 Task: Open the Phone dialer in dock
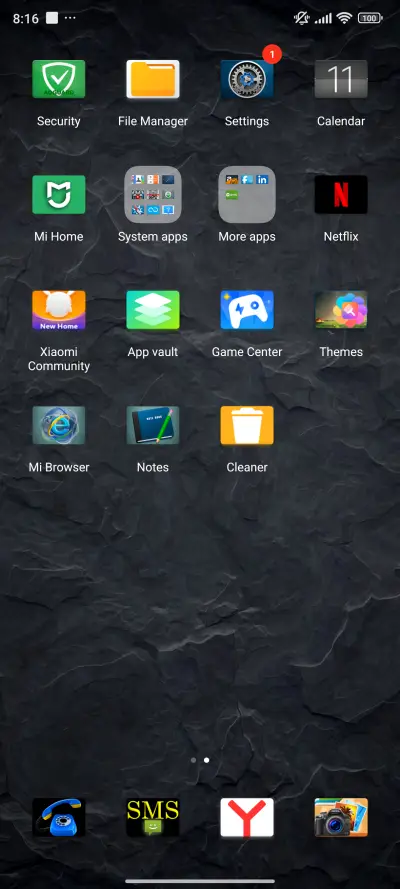59,818
